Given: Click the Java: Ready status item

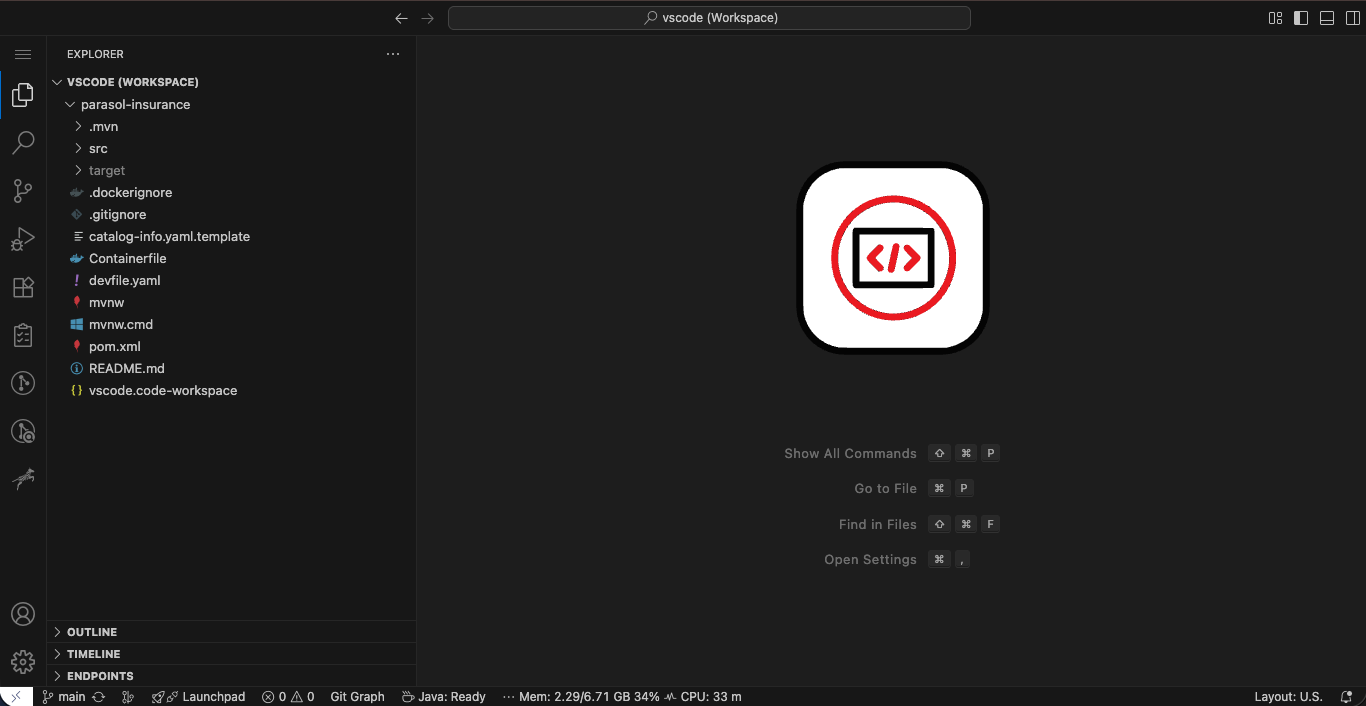Looking at the screenshot, I should tap(443, 697).
